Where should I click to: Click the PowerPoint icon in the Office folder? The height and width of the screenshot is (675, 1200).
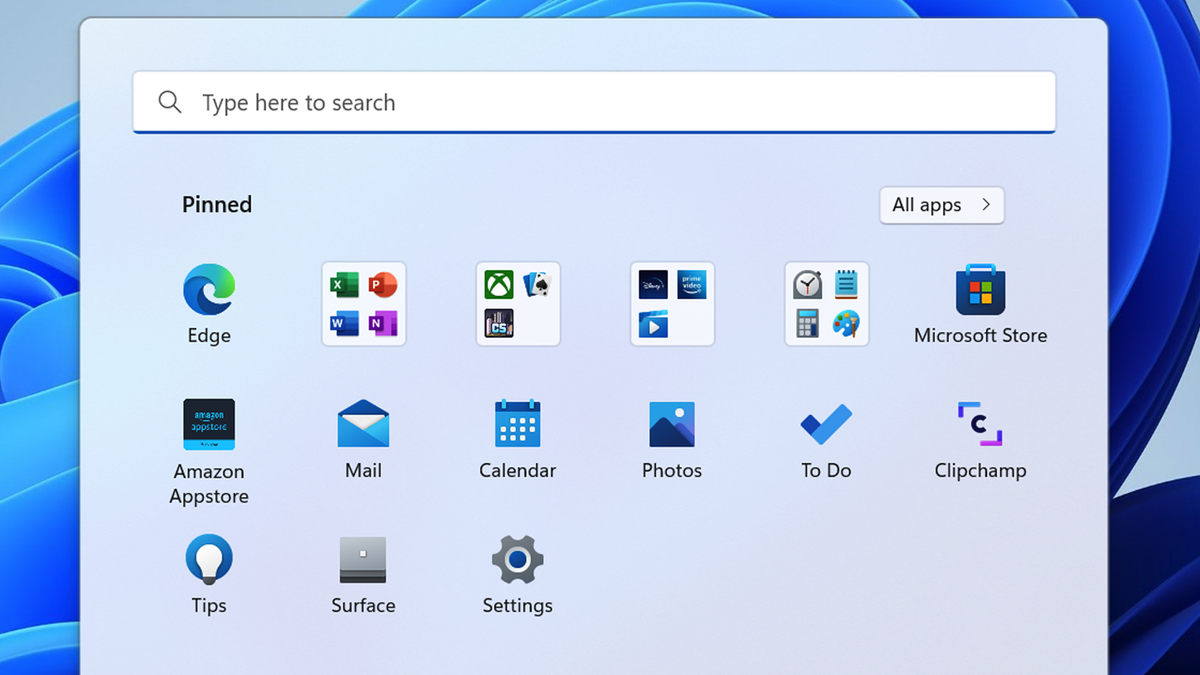click(x=383, y=286)
